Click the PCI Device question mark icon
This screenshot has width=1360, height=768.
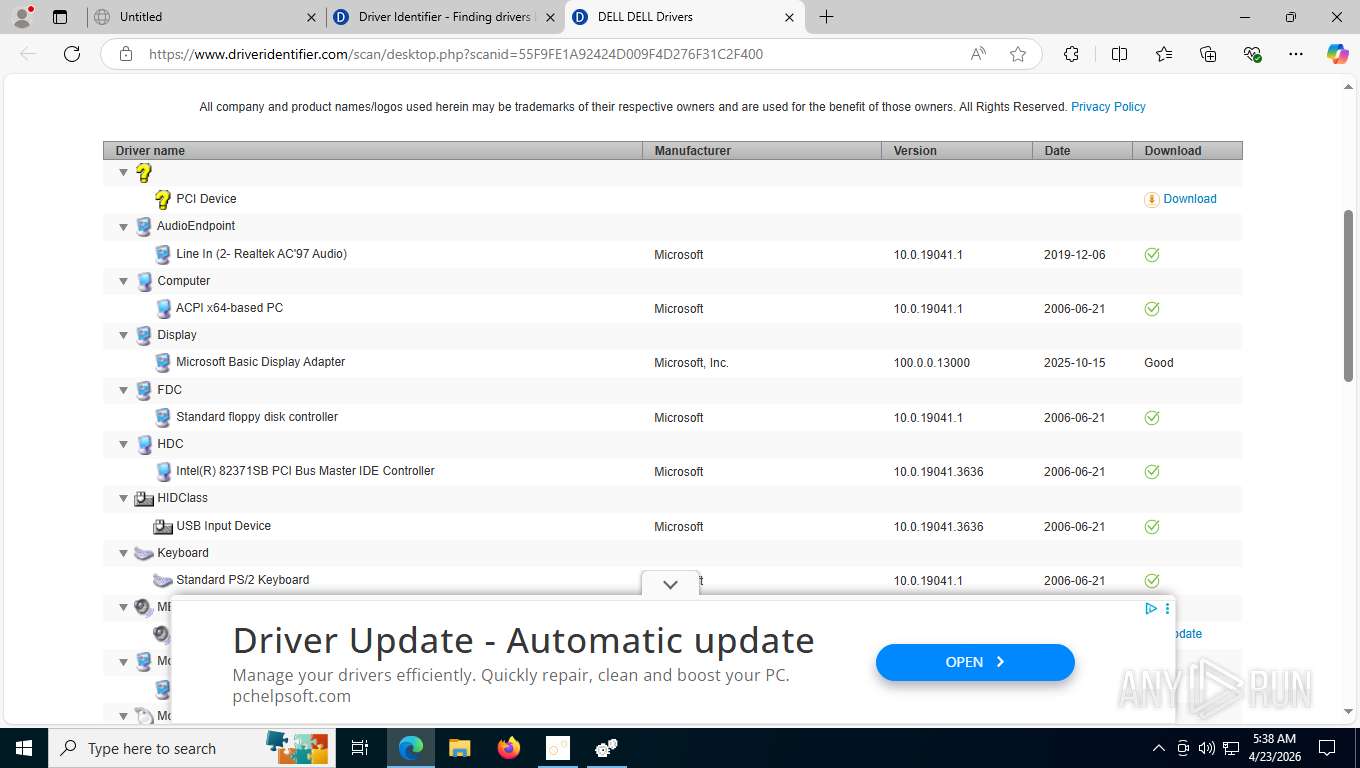(x=163, y=199)
